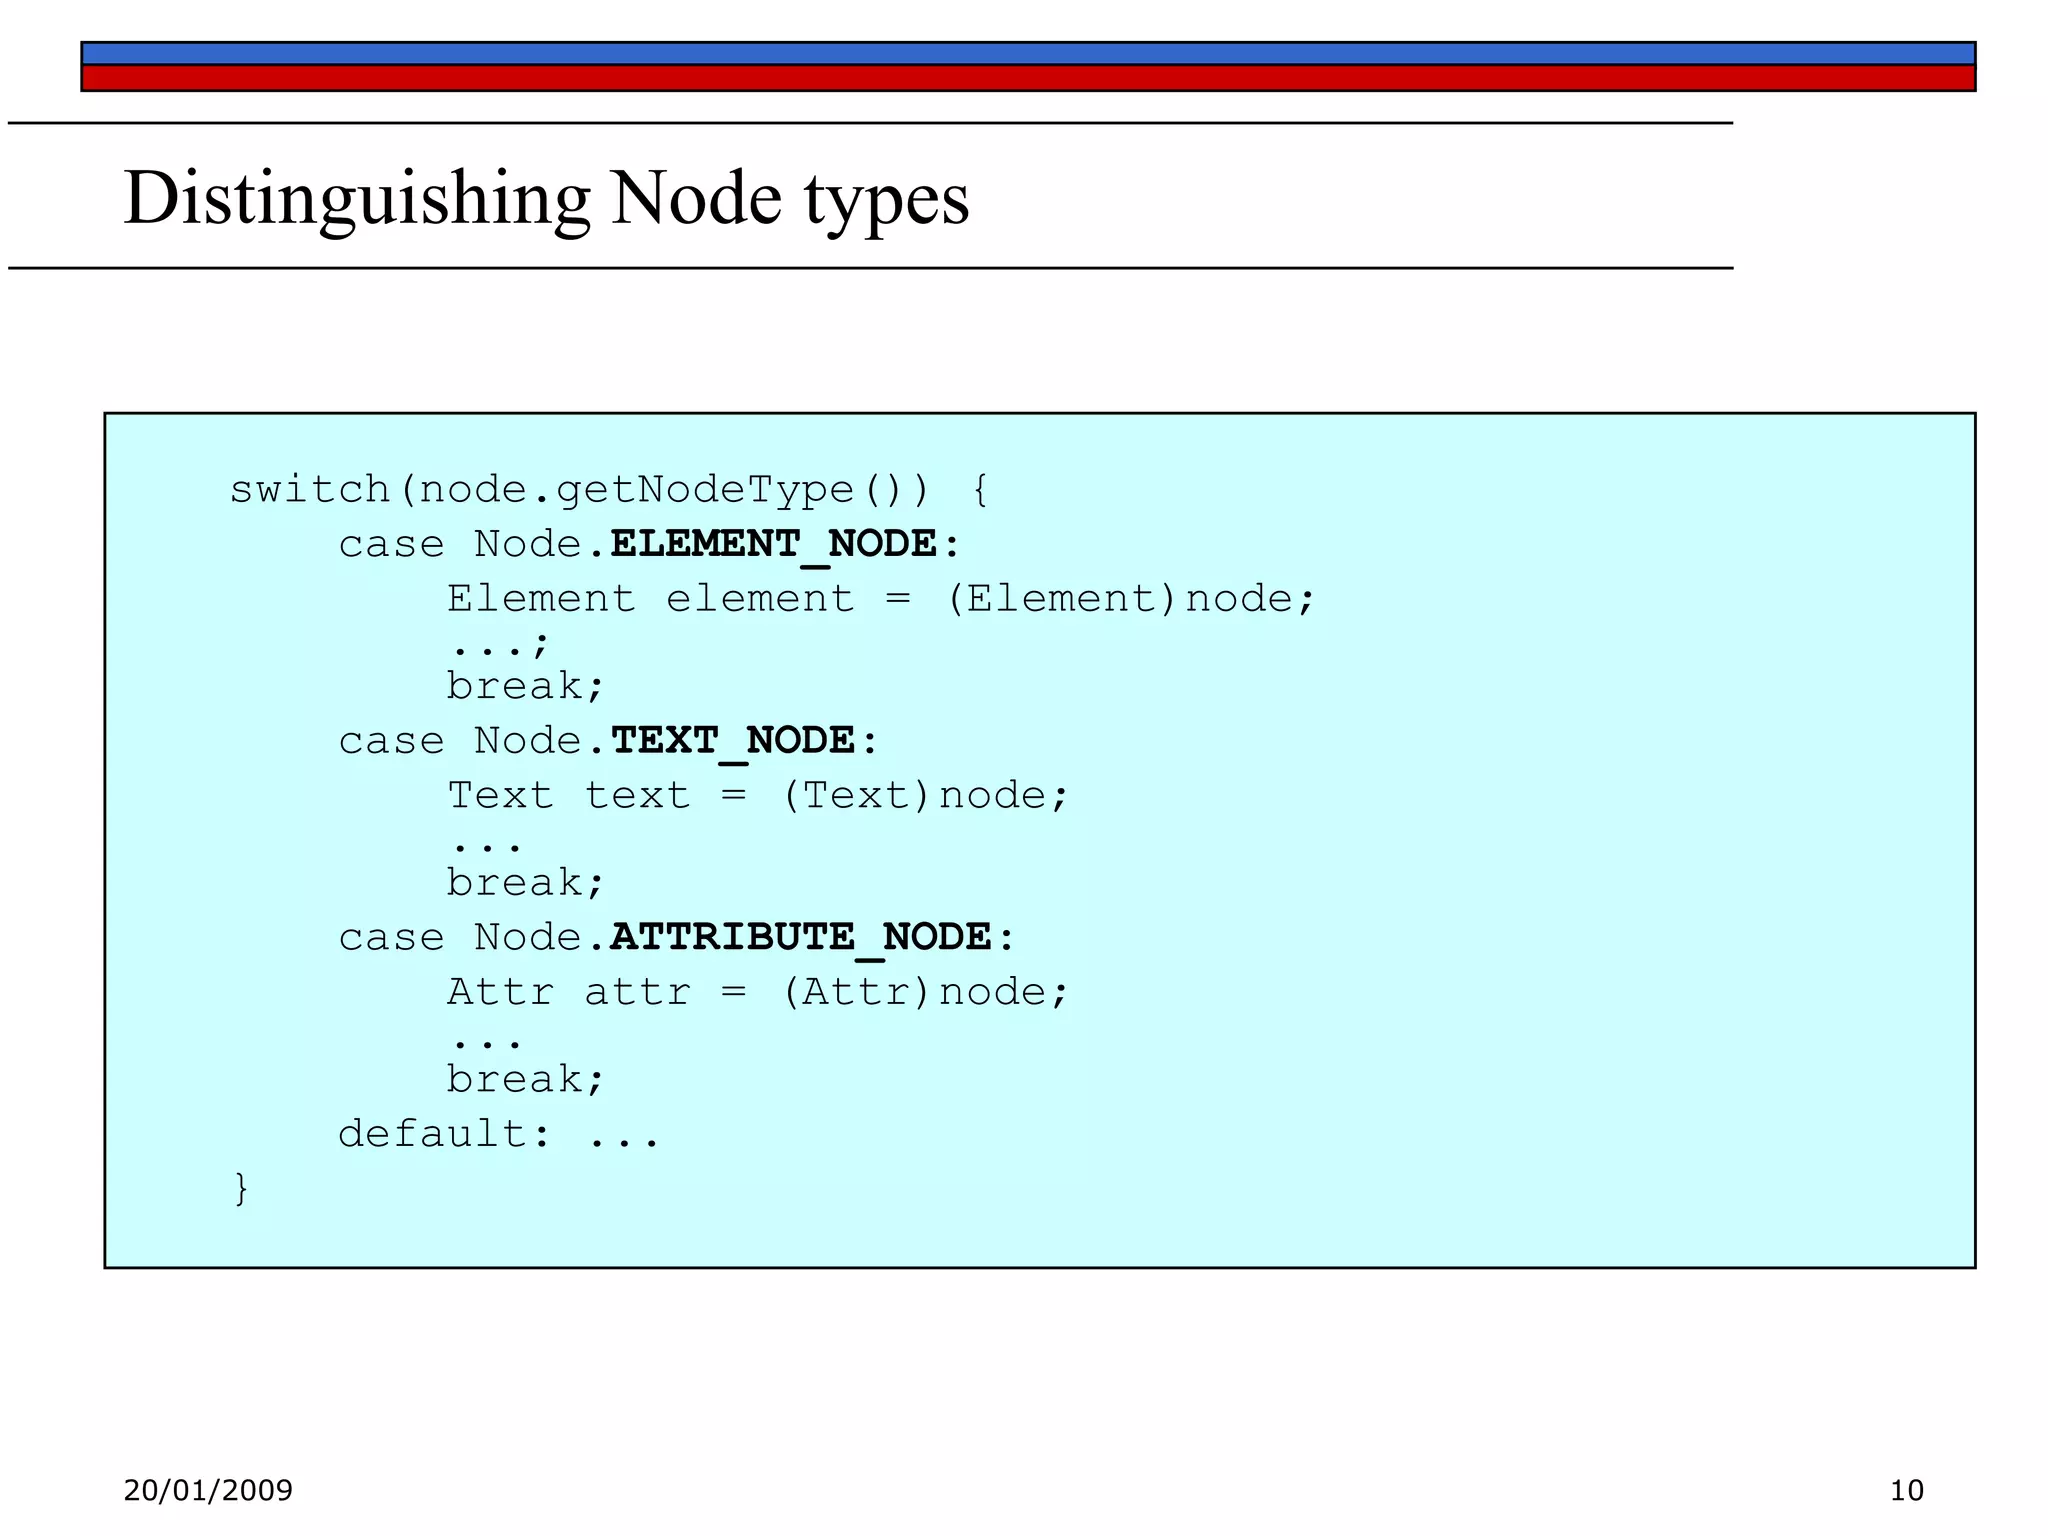Image resolution: width=2048 pixels, height=1536 pixels.
Task: Click the 'default: ...' line
Action: click(499, 1134)
